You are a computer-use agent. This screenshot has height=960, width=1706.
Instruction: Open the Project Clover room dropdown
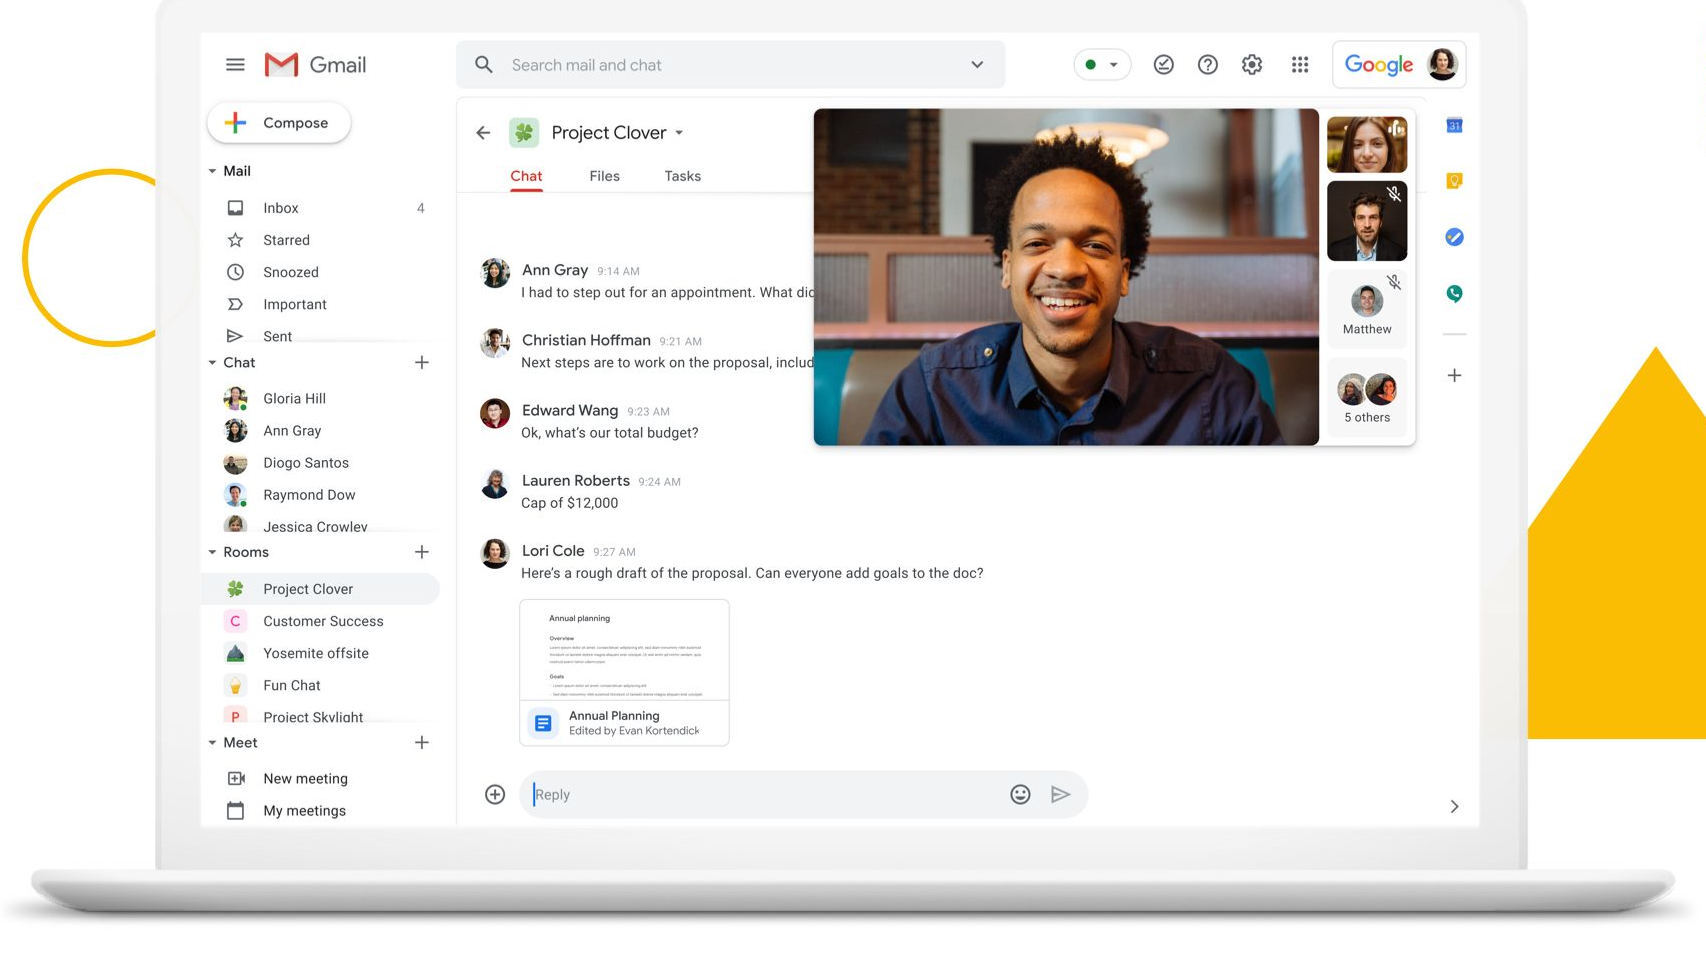[679, 132]
